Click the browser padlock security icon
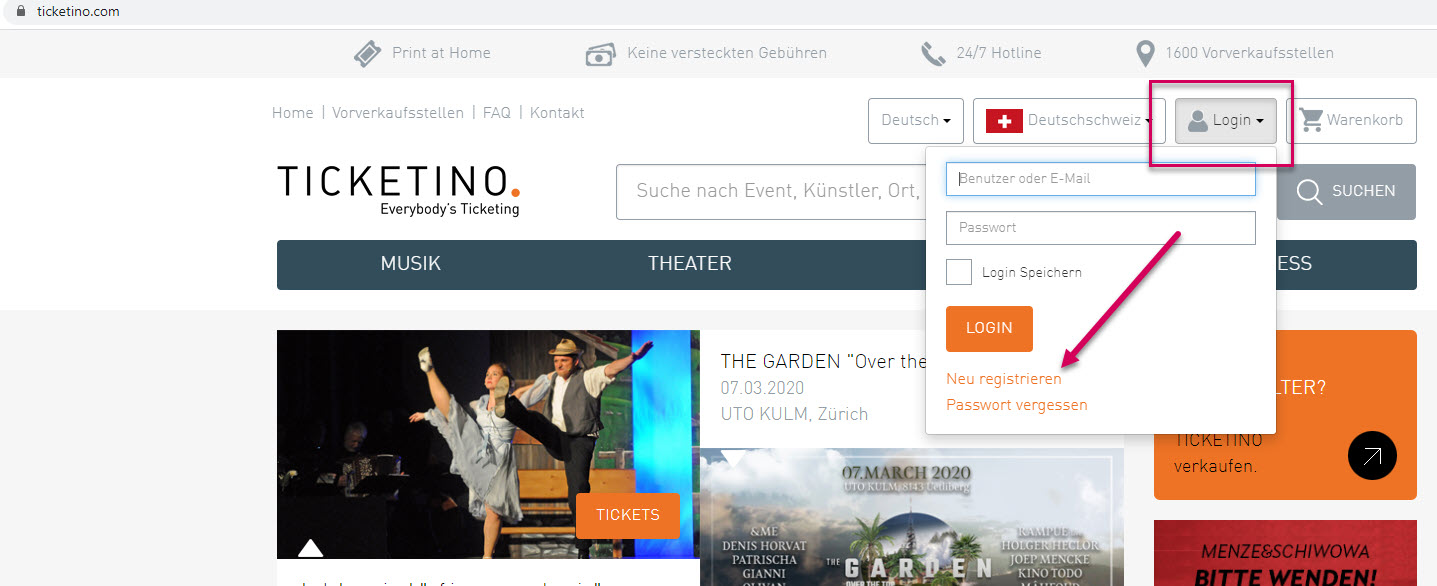The width and height of the screenshot is (1437, 586). coord(19,12)
